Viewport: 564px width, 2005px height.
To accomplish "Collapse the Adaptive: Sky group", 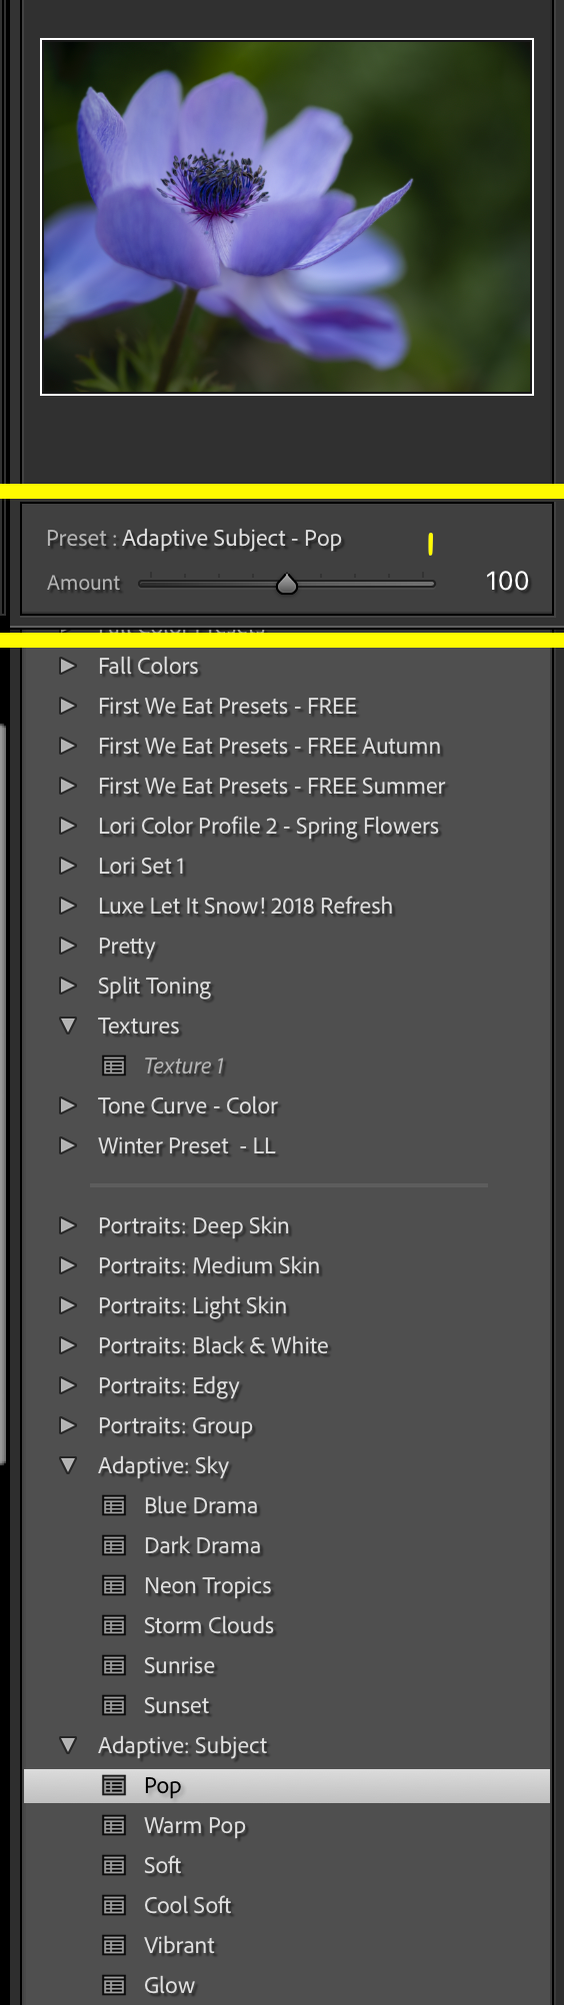I will point(68,1466).
